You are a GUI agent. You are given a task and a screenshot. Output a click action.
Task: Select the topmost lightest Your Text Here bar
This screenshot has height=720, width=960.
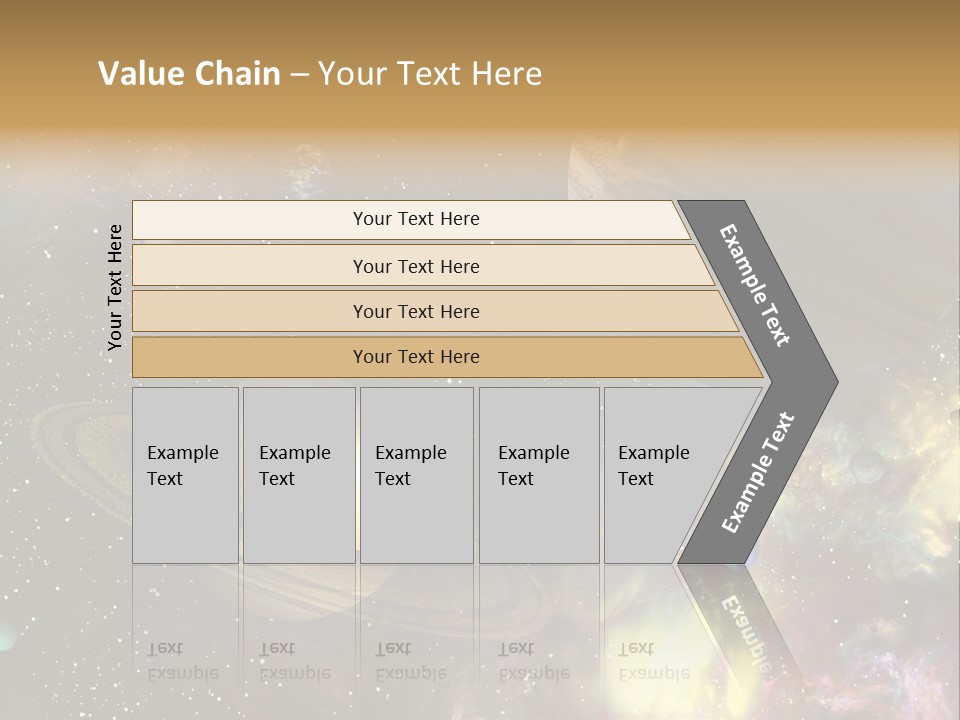(x=416, y=219)
